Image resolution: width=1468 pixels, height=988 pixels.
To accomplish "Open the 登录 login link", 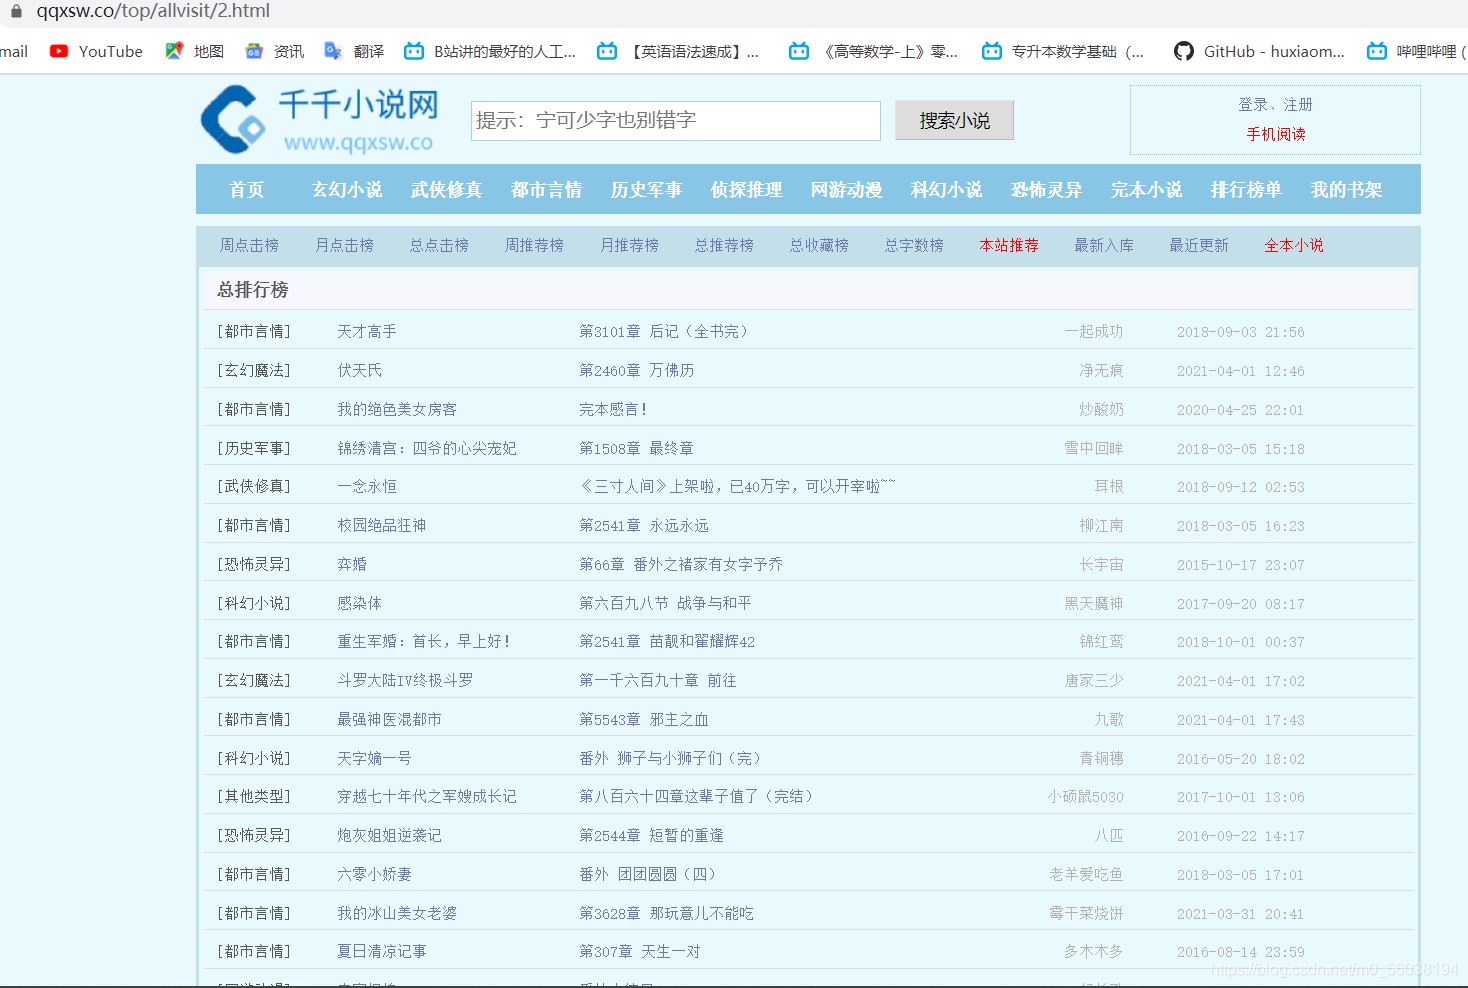I will [1252, 104].
